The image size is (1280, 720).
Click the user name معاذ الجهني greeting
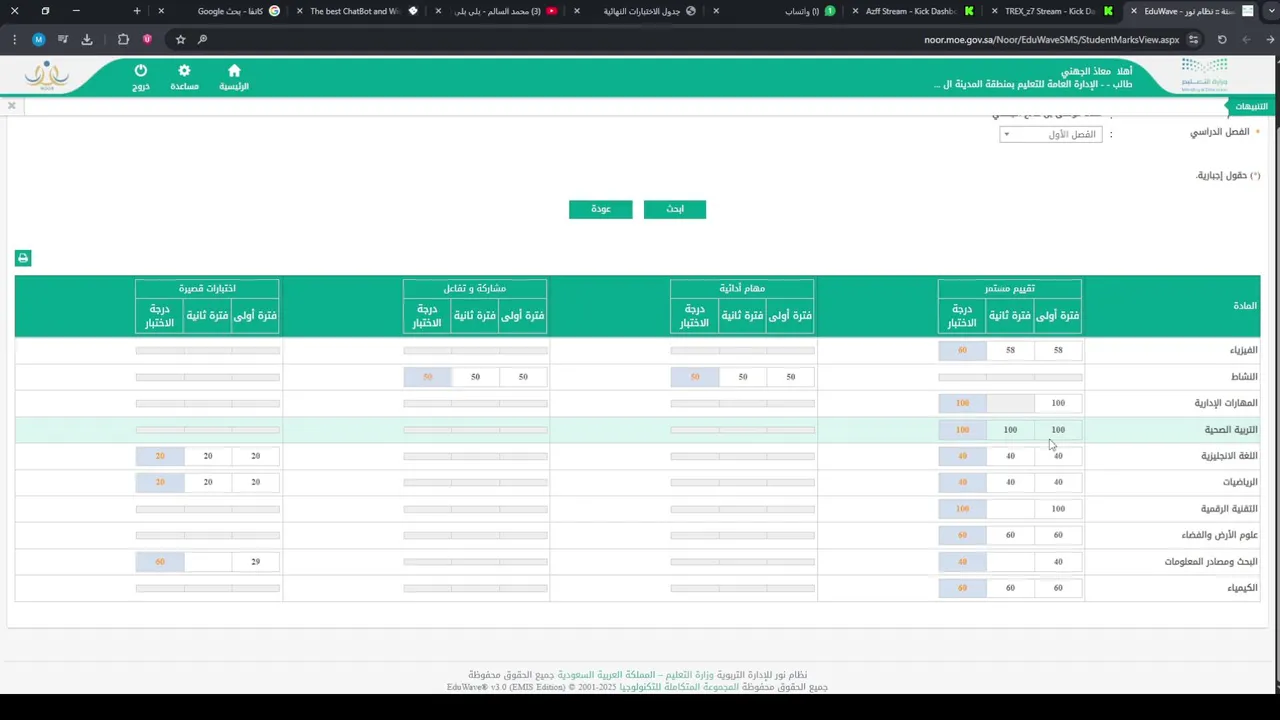point(1097,71)
